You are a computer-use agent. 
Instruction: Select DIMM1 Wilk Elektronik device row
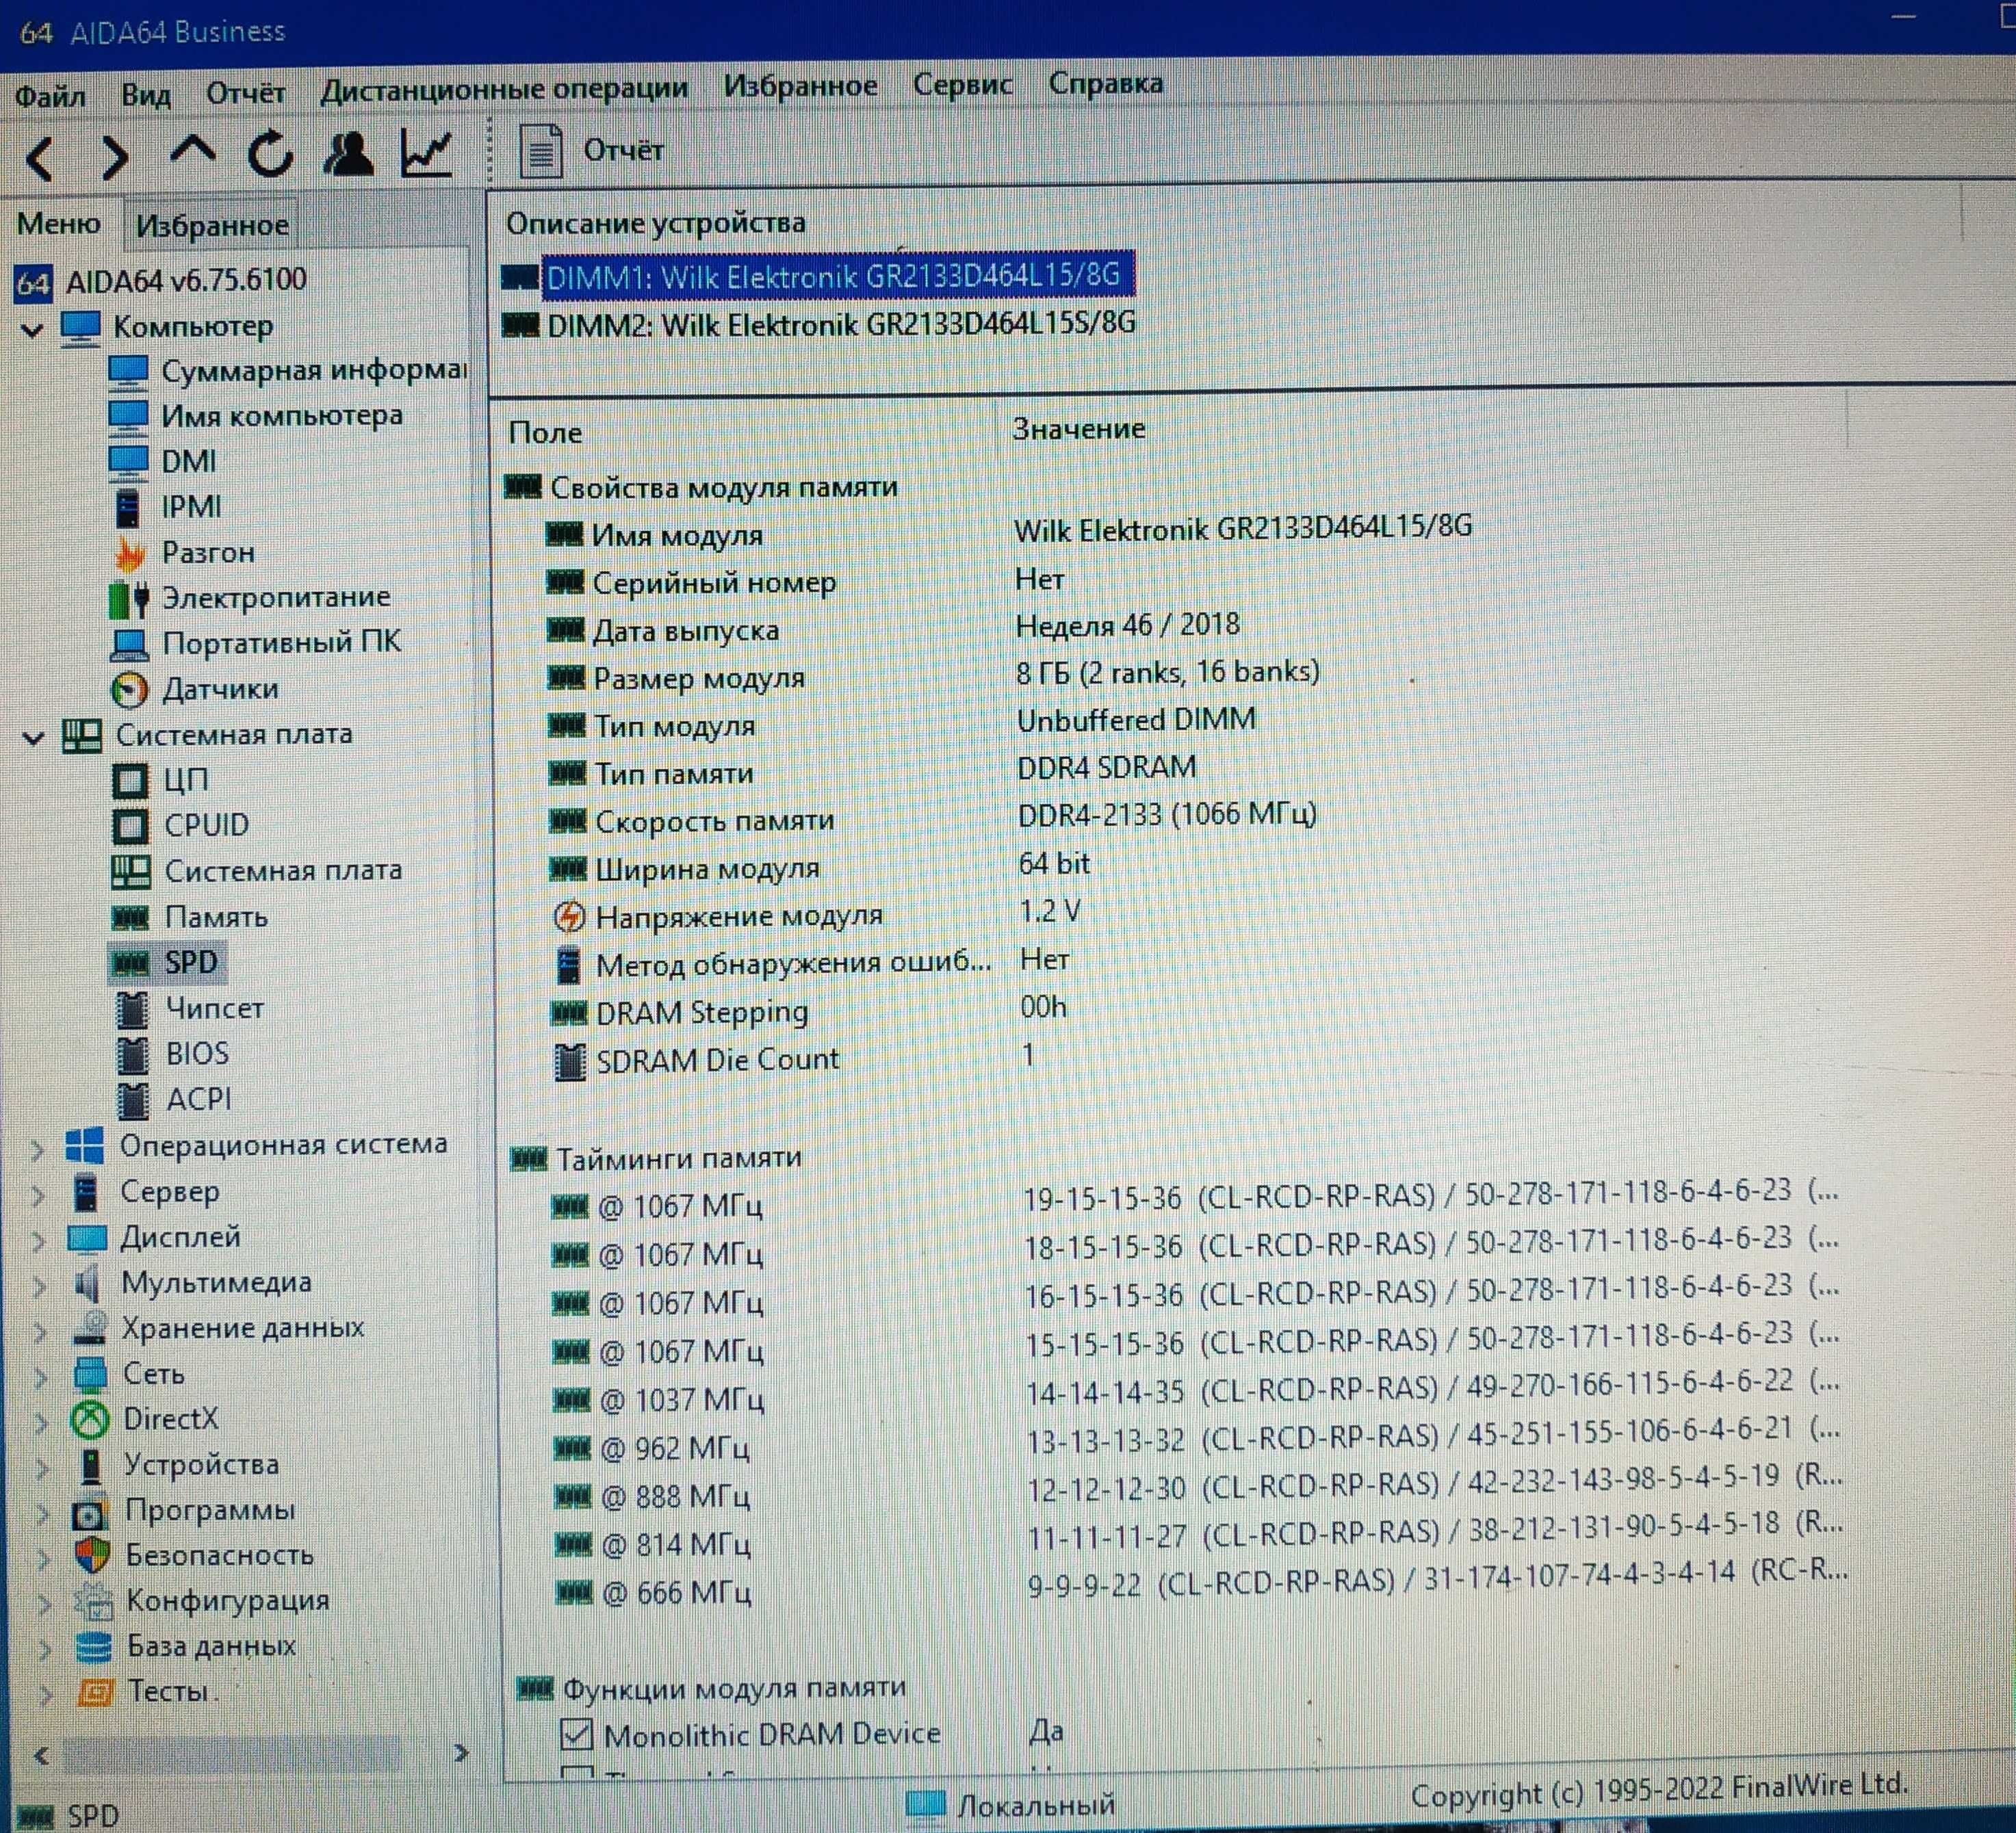tap(819, 276)
